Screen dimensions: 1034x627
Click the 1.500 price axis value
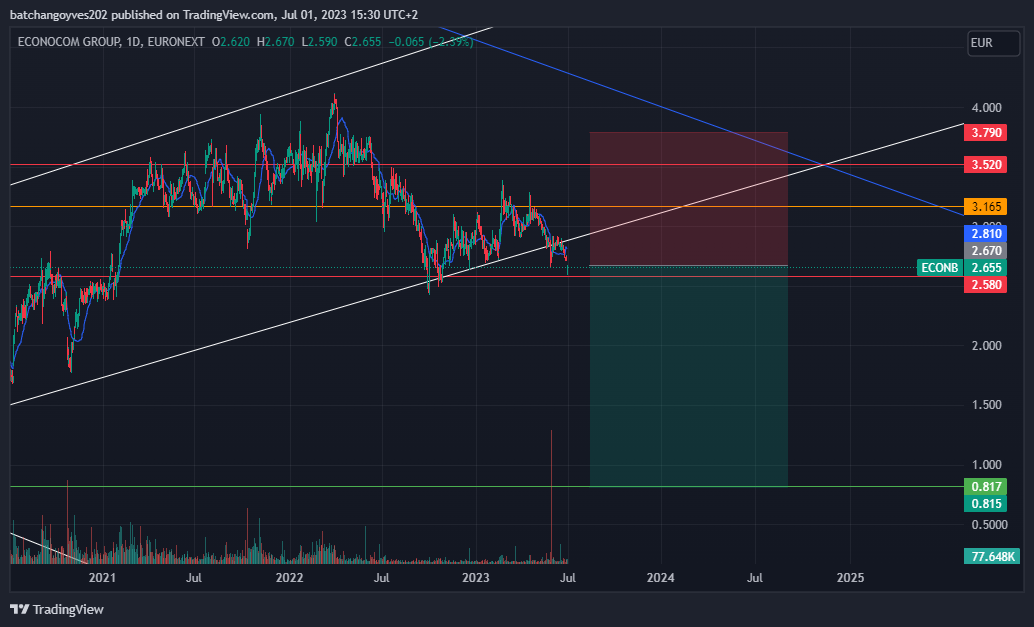(987, 405)
